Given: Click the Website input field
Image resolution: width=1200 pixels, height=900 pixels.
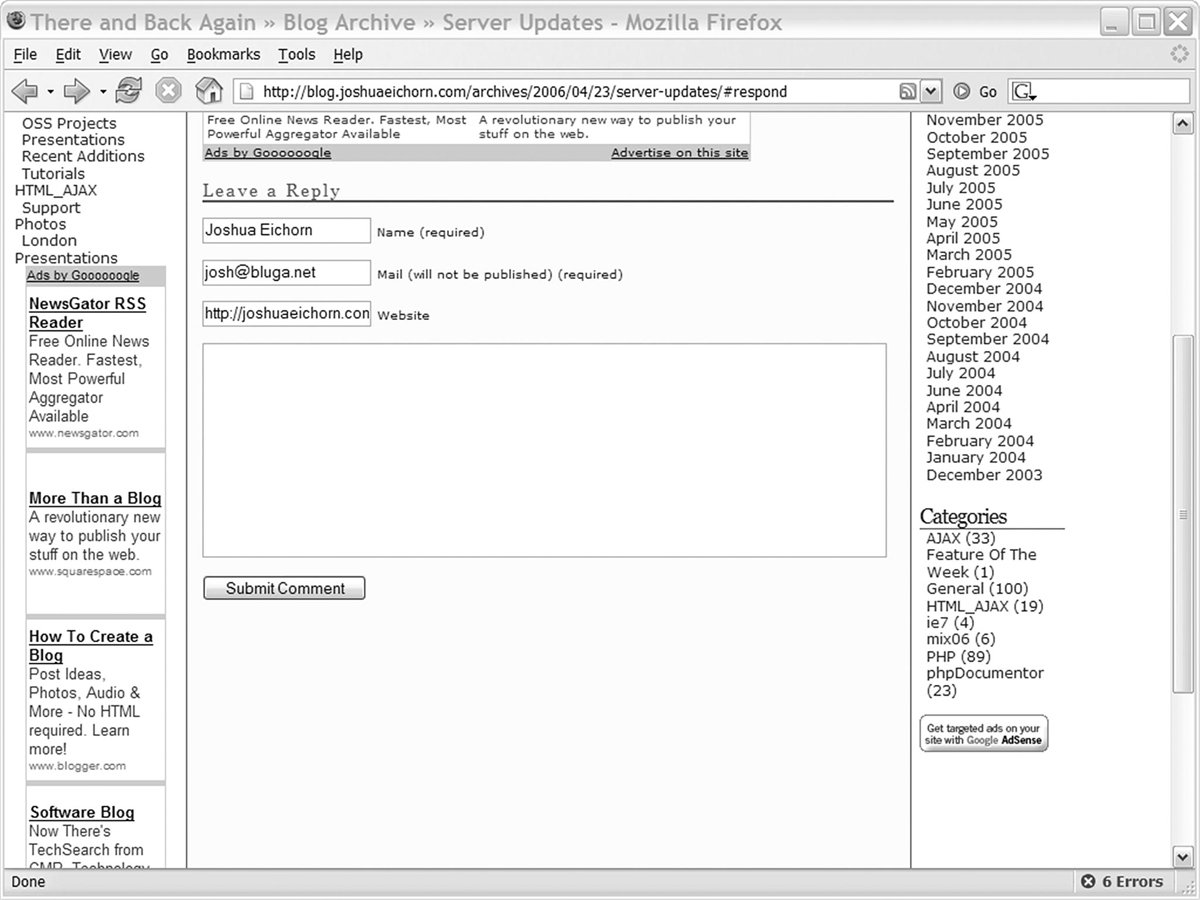Looking at the screenshot, I should [286, 313].
